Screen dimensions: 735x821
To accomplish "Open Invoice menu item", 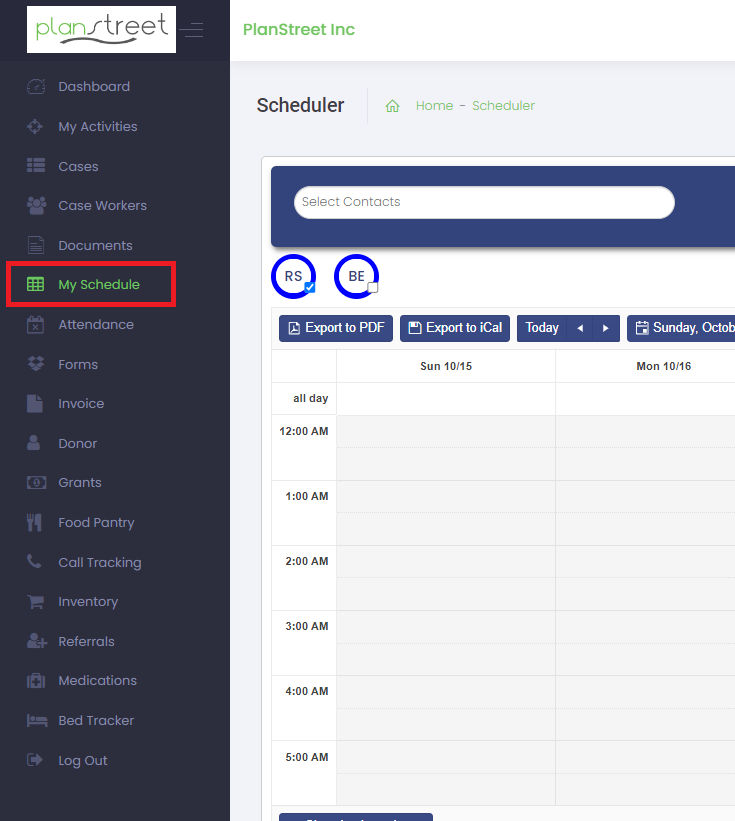I will (81, 404).
